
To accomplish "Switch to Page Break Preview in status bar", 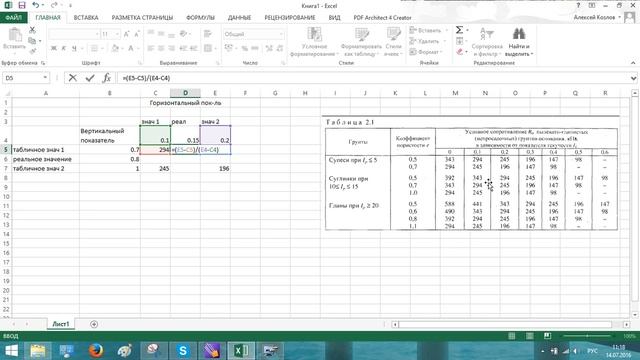I will (x=547, y=336).
